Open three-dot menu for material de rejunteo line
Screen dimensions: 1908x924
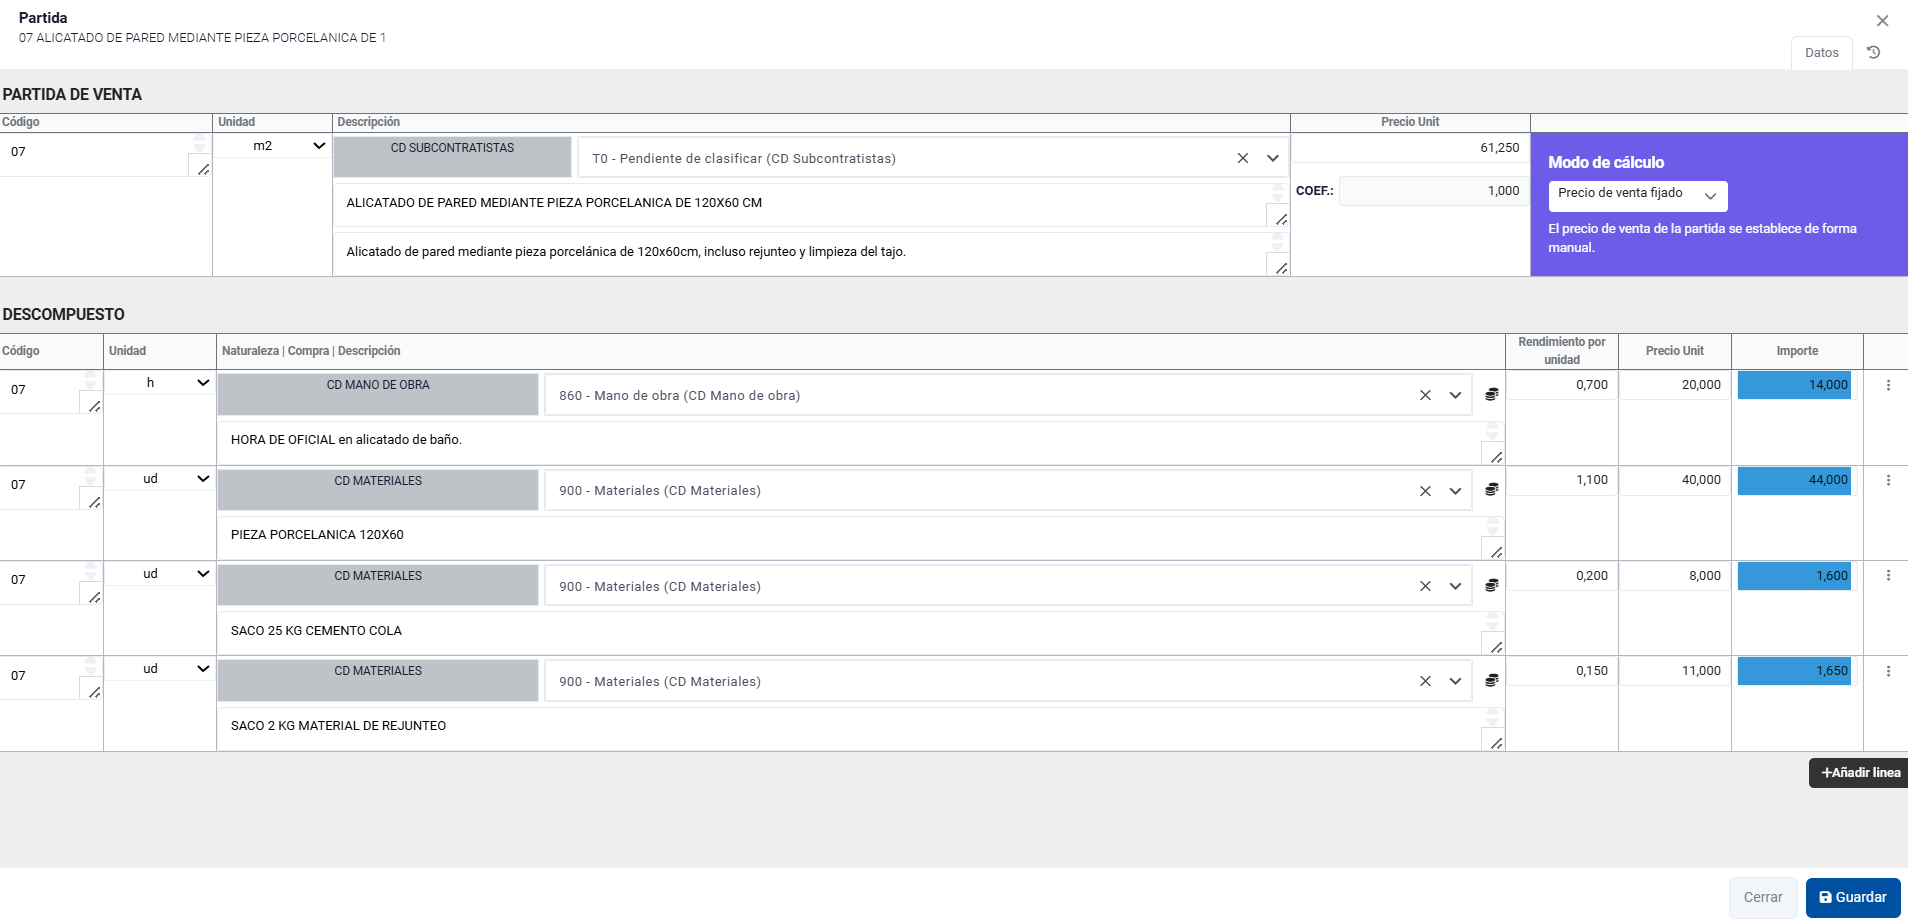pyautogui.click(x=1888, y=671)
